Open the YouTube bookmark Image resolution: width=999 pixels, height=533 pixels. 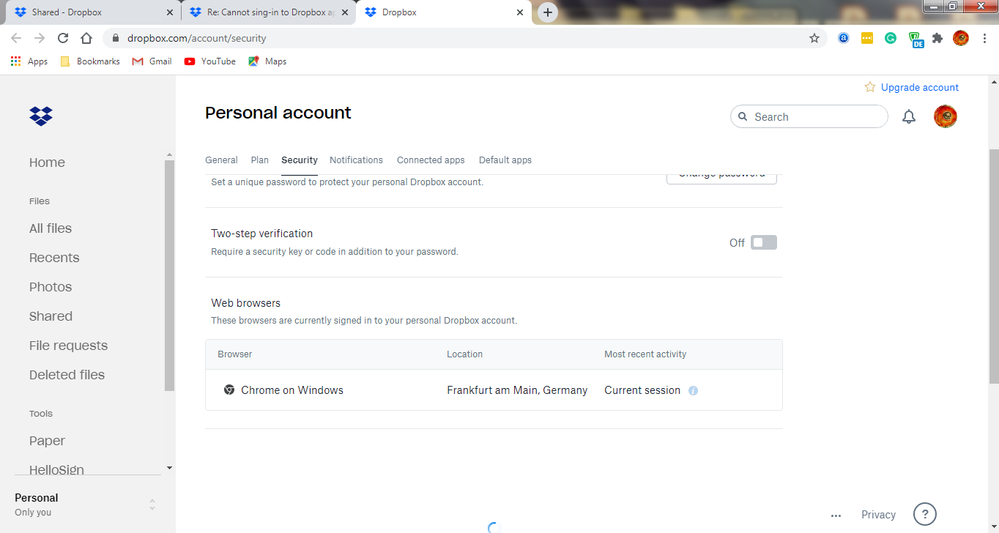[210, 61]
